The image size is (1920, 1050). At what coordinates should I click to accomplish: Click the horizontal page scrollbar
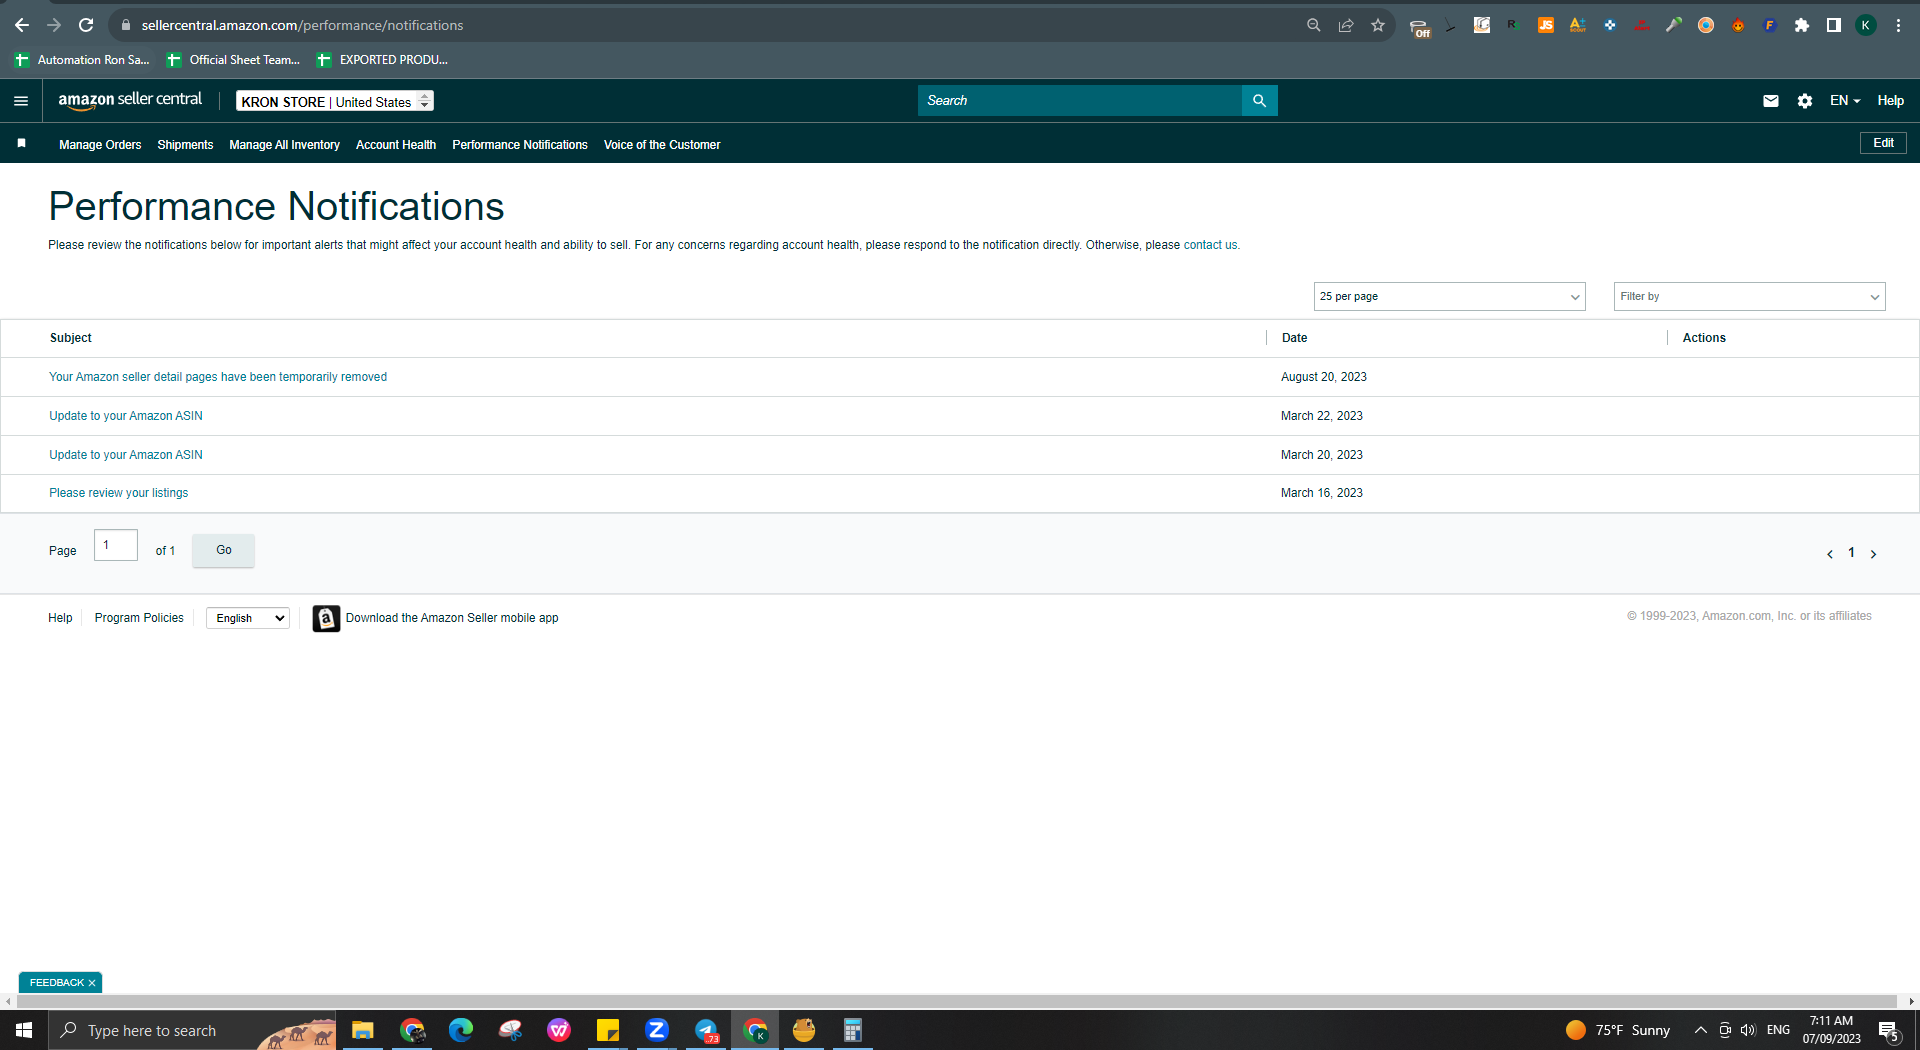[x=955, y=1001]
